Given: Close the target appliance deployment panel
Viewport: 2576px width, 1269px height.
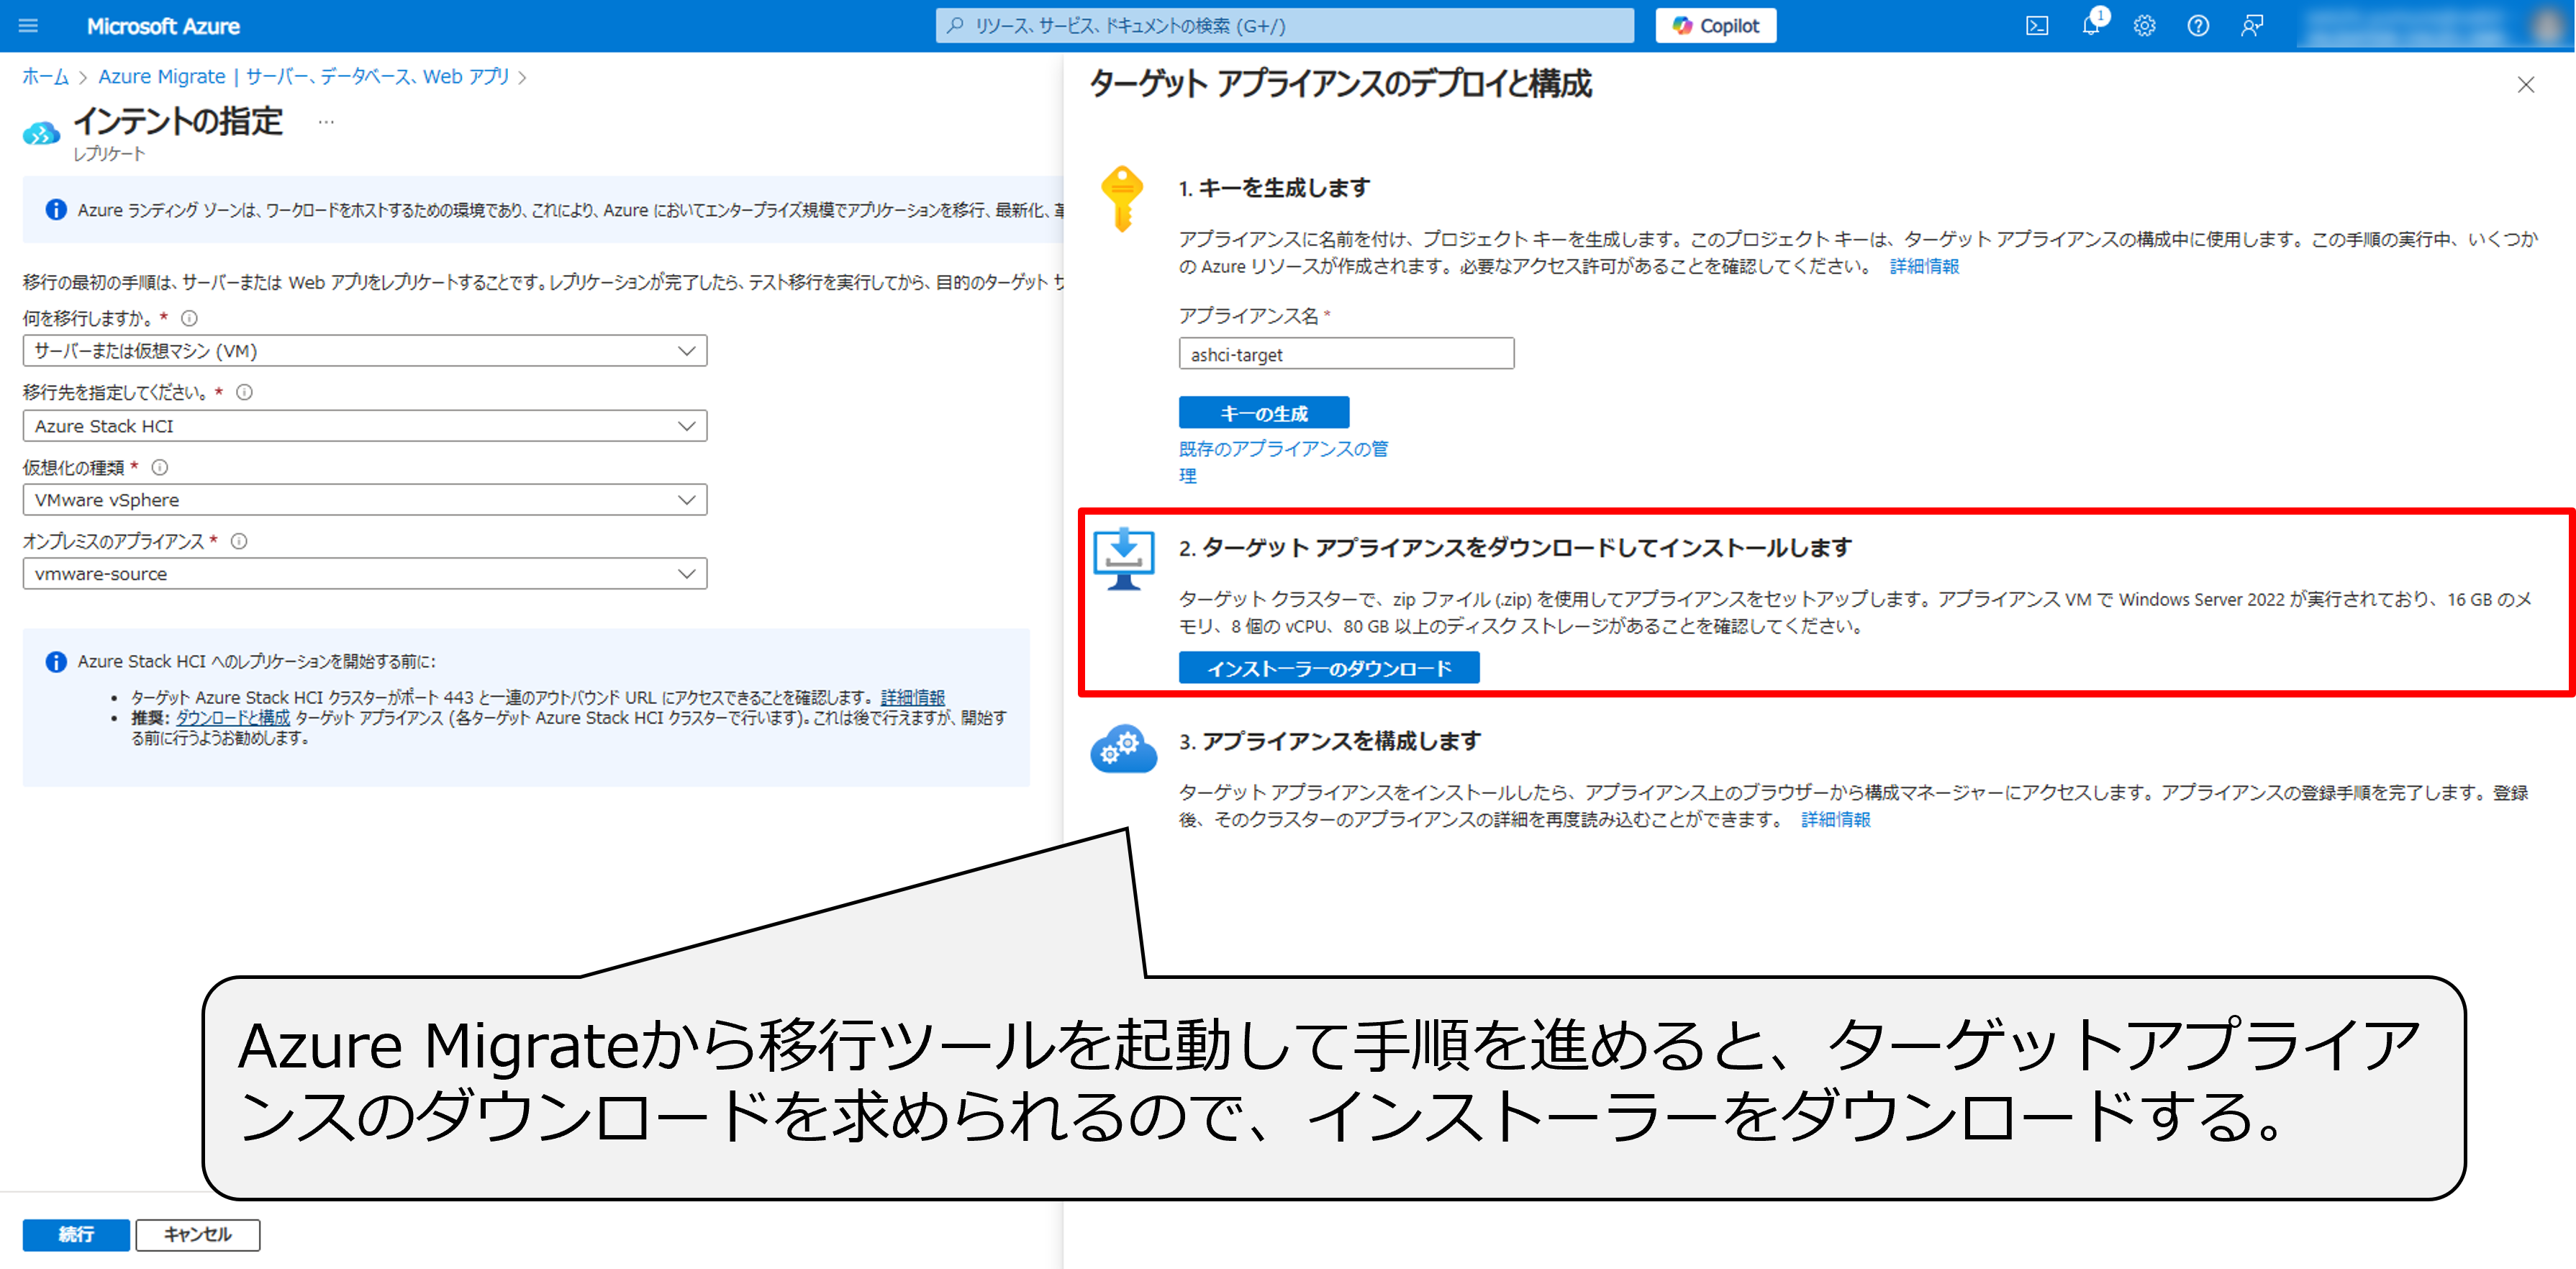Looking at the screenshot, I should [x=2525, y=85].
